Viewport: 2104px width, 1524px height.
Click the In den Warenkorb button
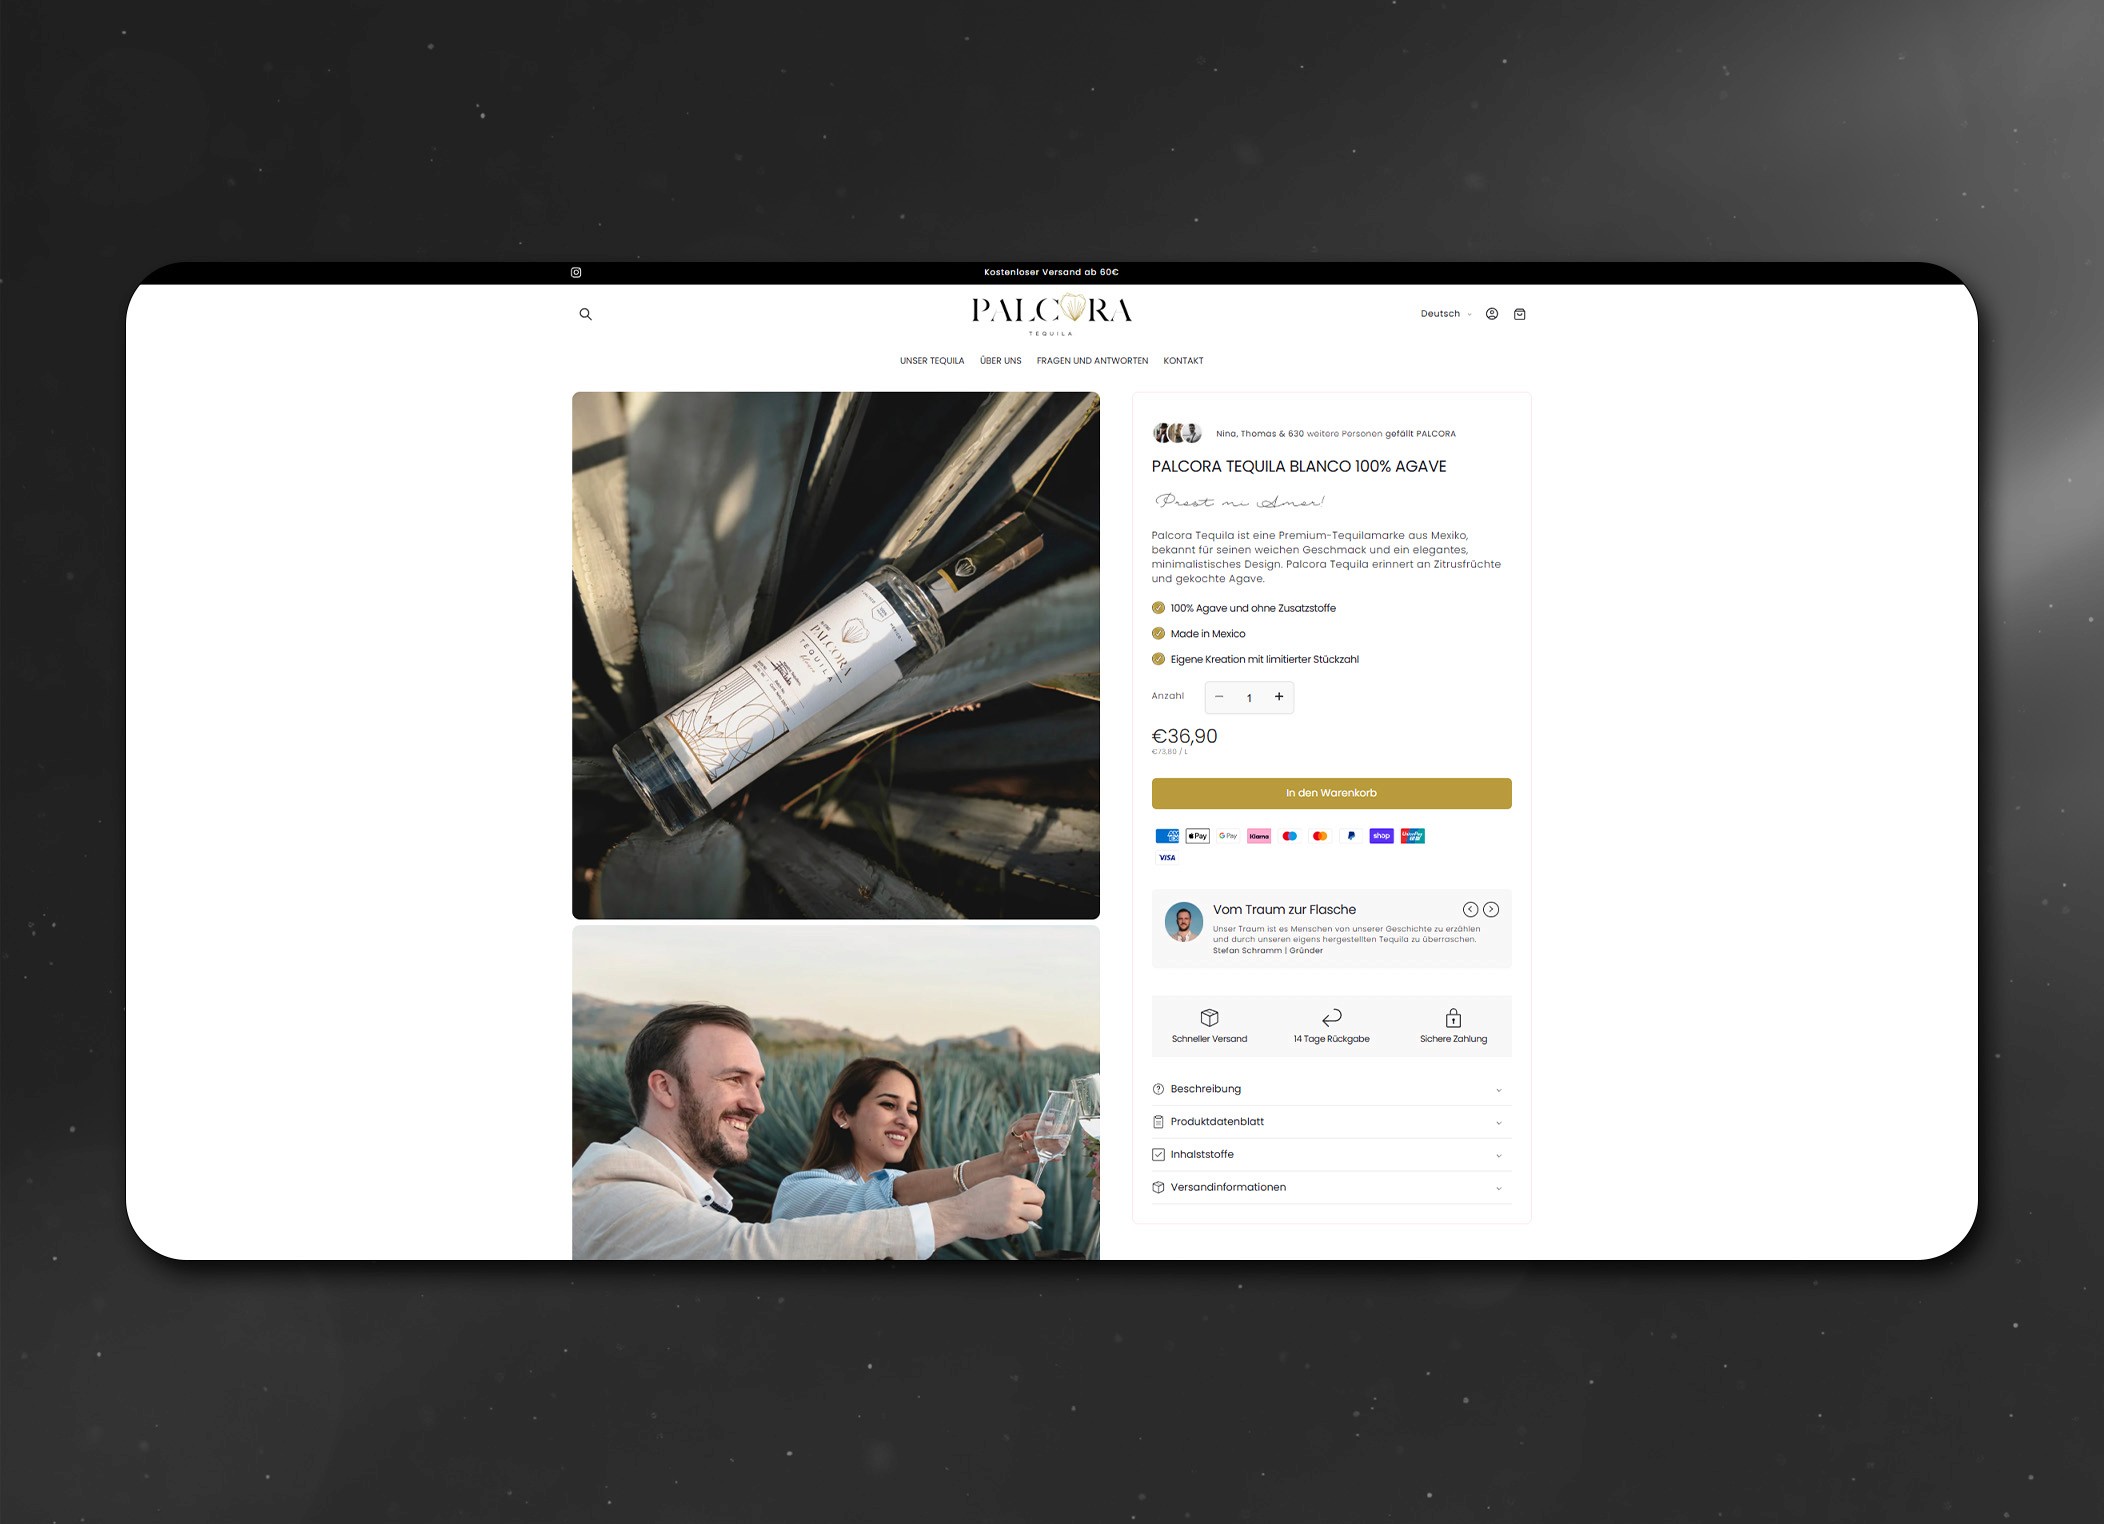tap(1331, 793)
